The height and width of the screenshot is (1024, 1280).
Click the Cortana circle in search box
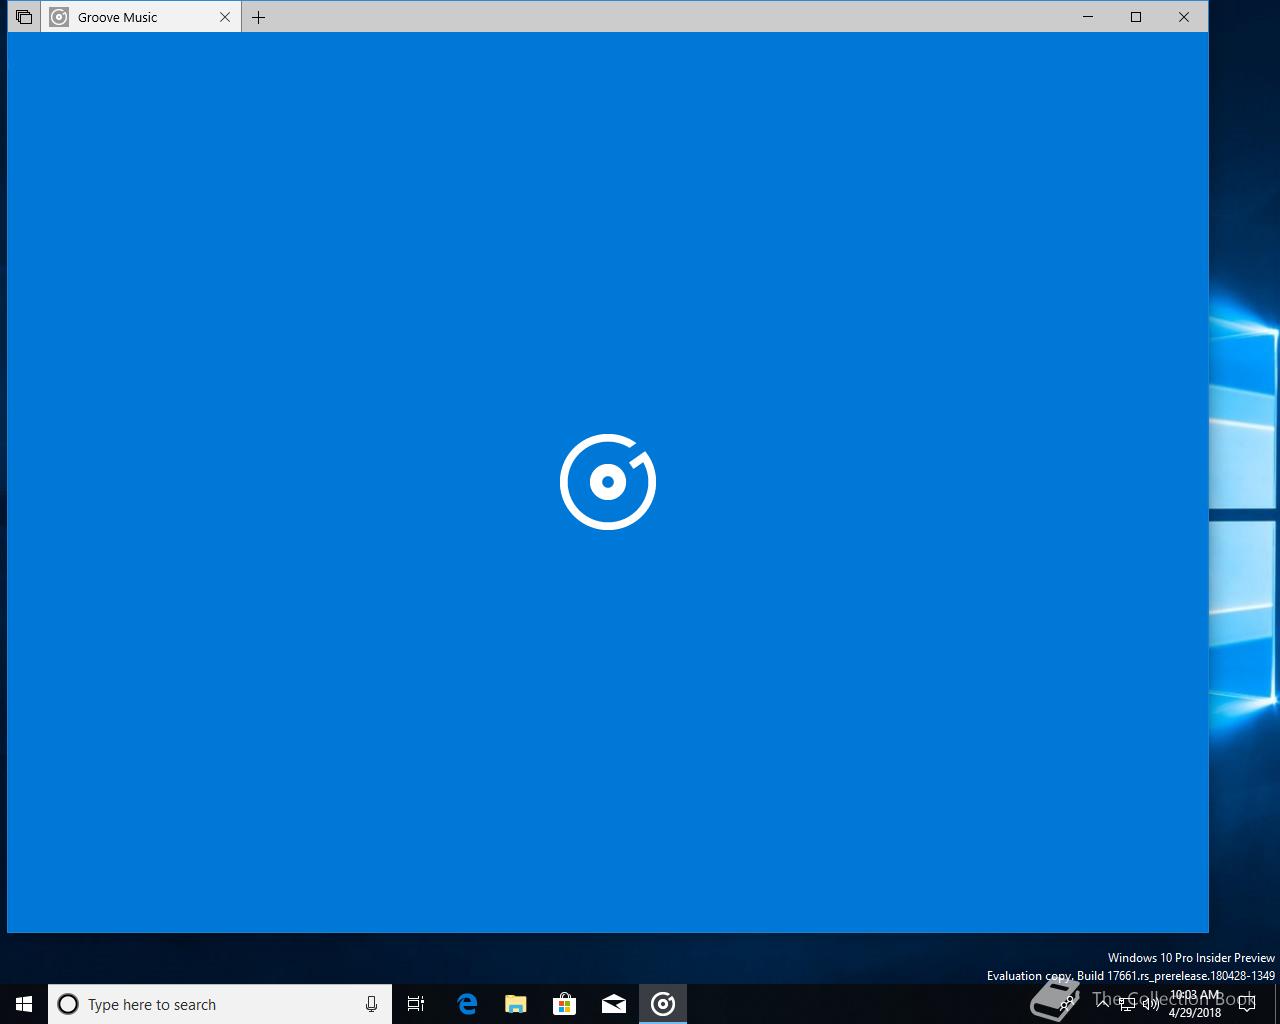click(x=68, y=1004)
